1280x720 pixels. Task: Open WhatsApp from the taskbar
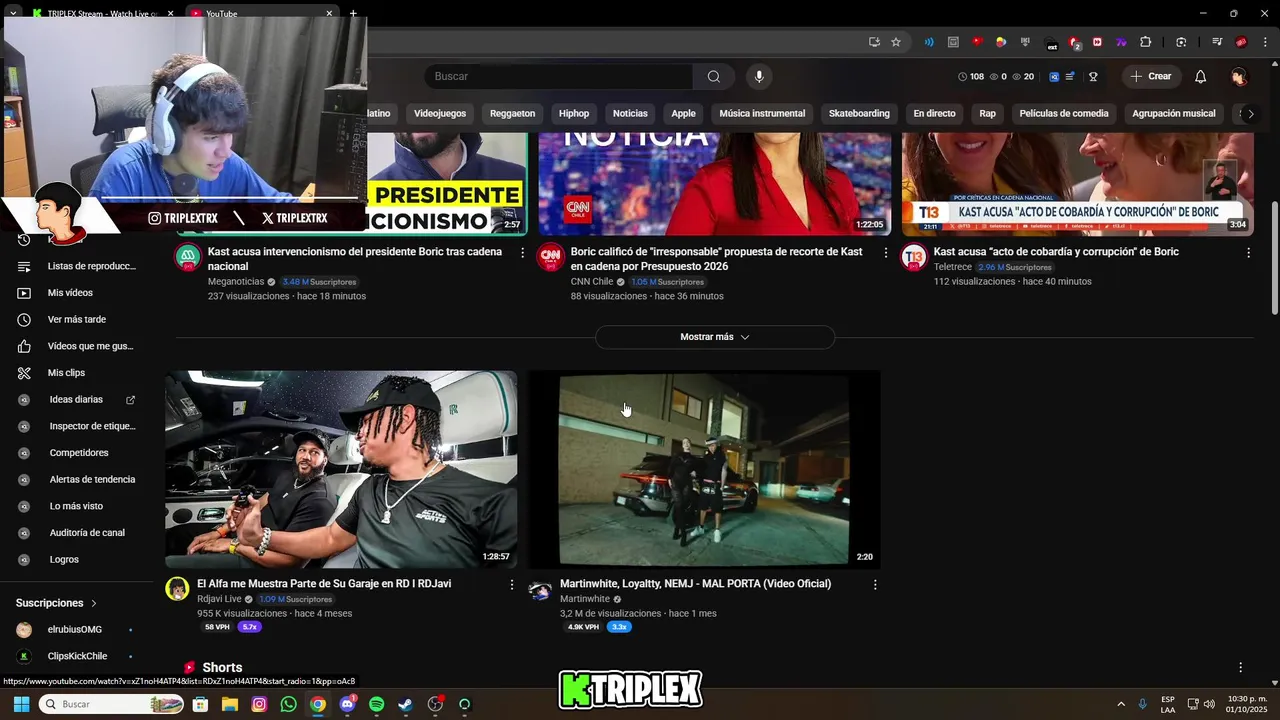tap(289, 704)
